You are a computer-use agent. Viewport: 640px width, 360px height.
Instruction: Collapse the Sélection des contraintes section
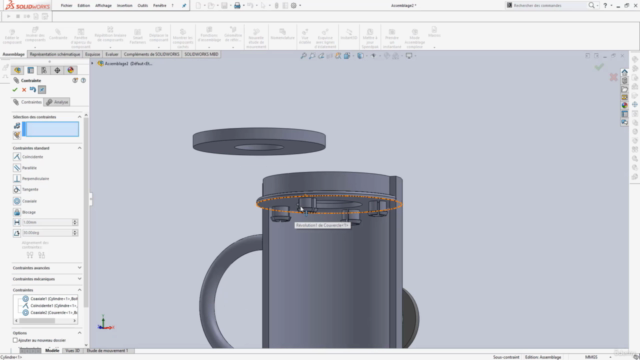coord(80,117)
